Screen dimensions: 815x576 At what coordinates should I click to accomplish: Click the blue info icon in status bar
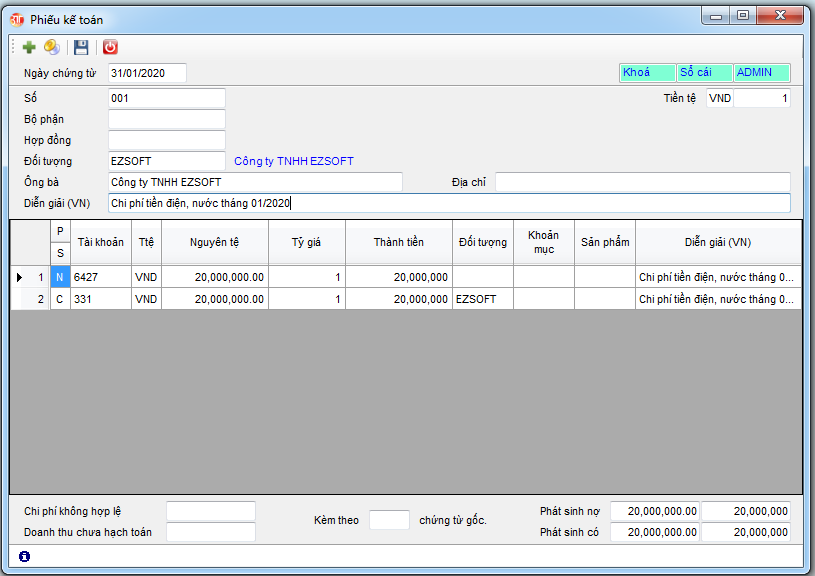tap(24, 556)
